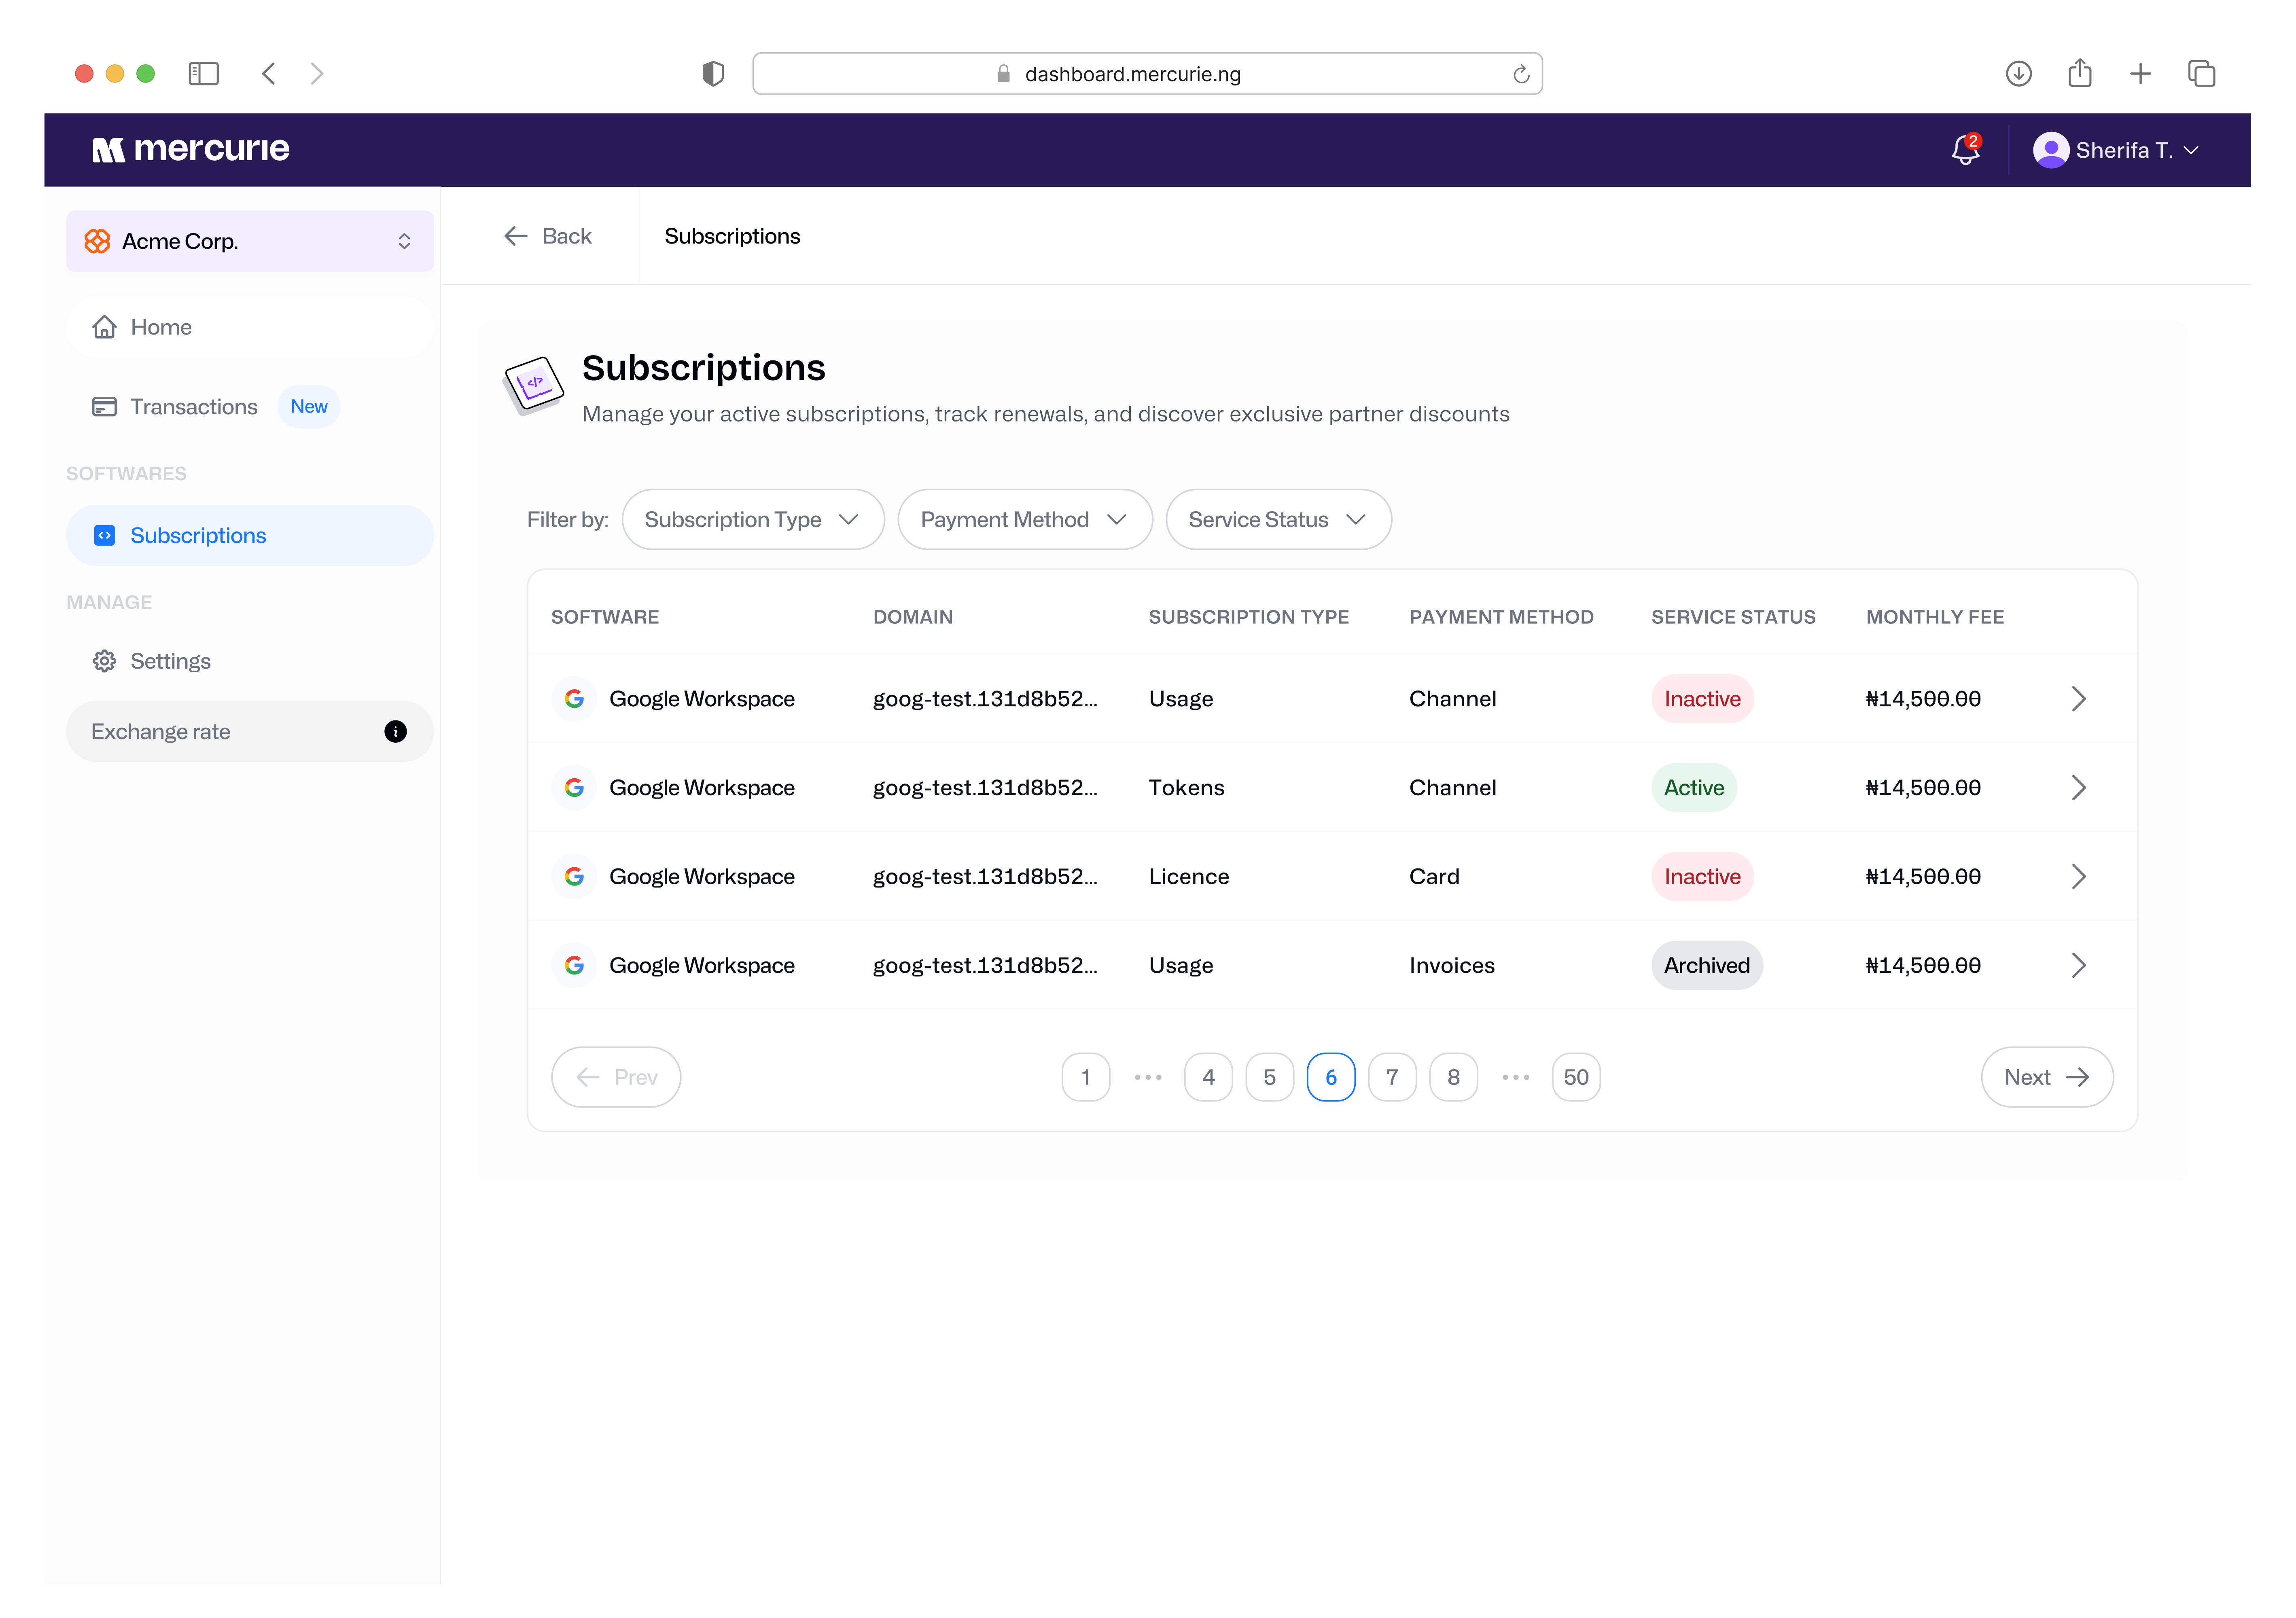Go to Home in sidebar
This screenshot has height=1618, width=2296.
pyautogui.click(x=250, y=327)
